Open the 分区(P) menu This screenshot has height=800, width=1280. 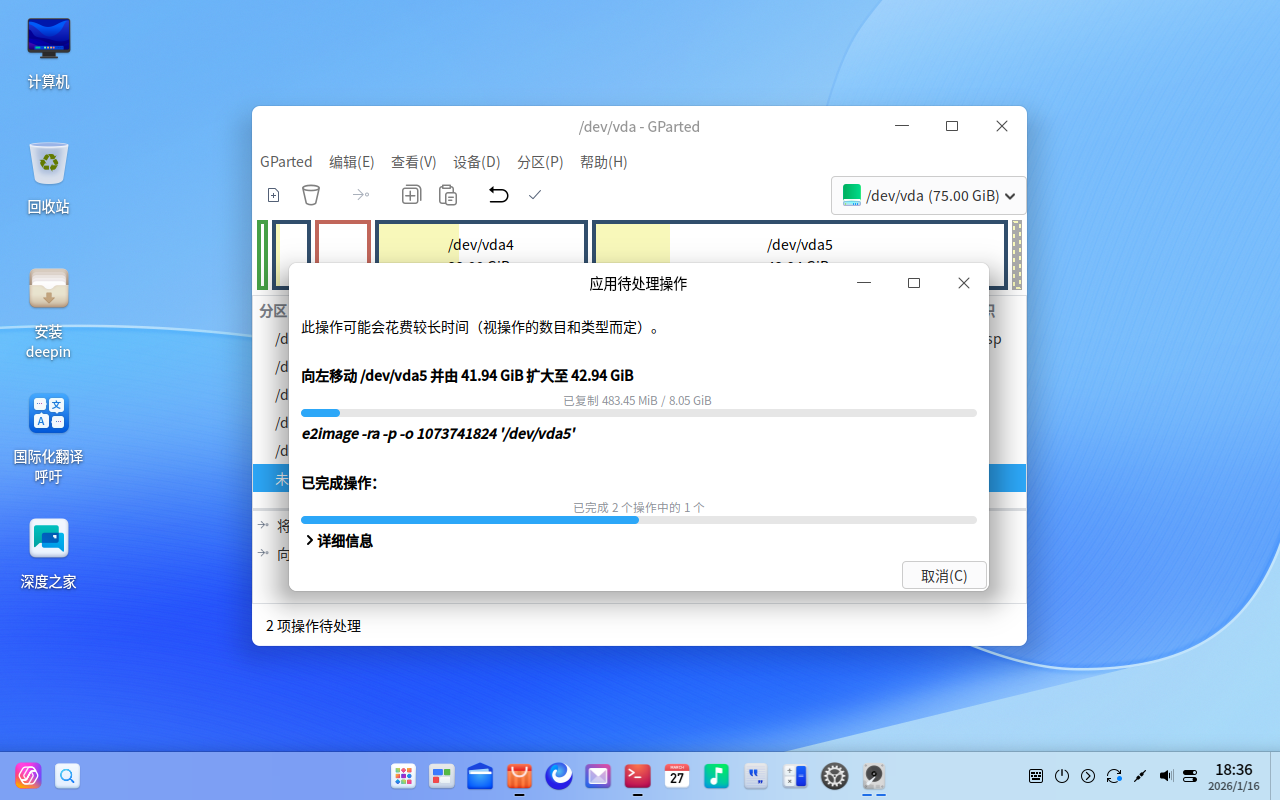click(540, 161)
